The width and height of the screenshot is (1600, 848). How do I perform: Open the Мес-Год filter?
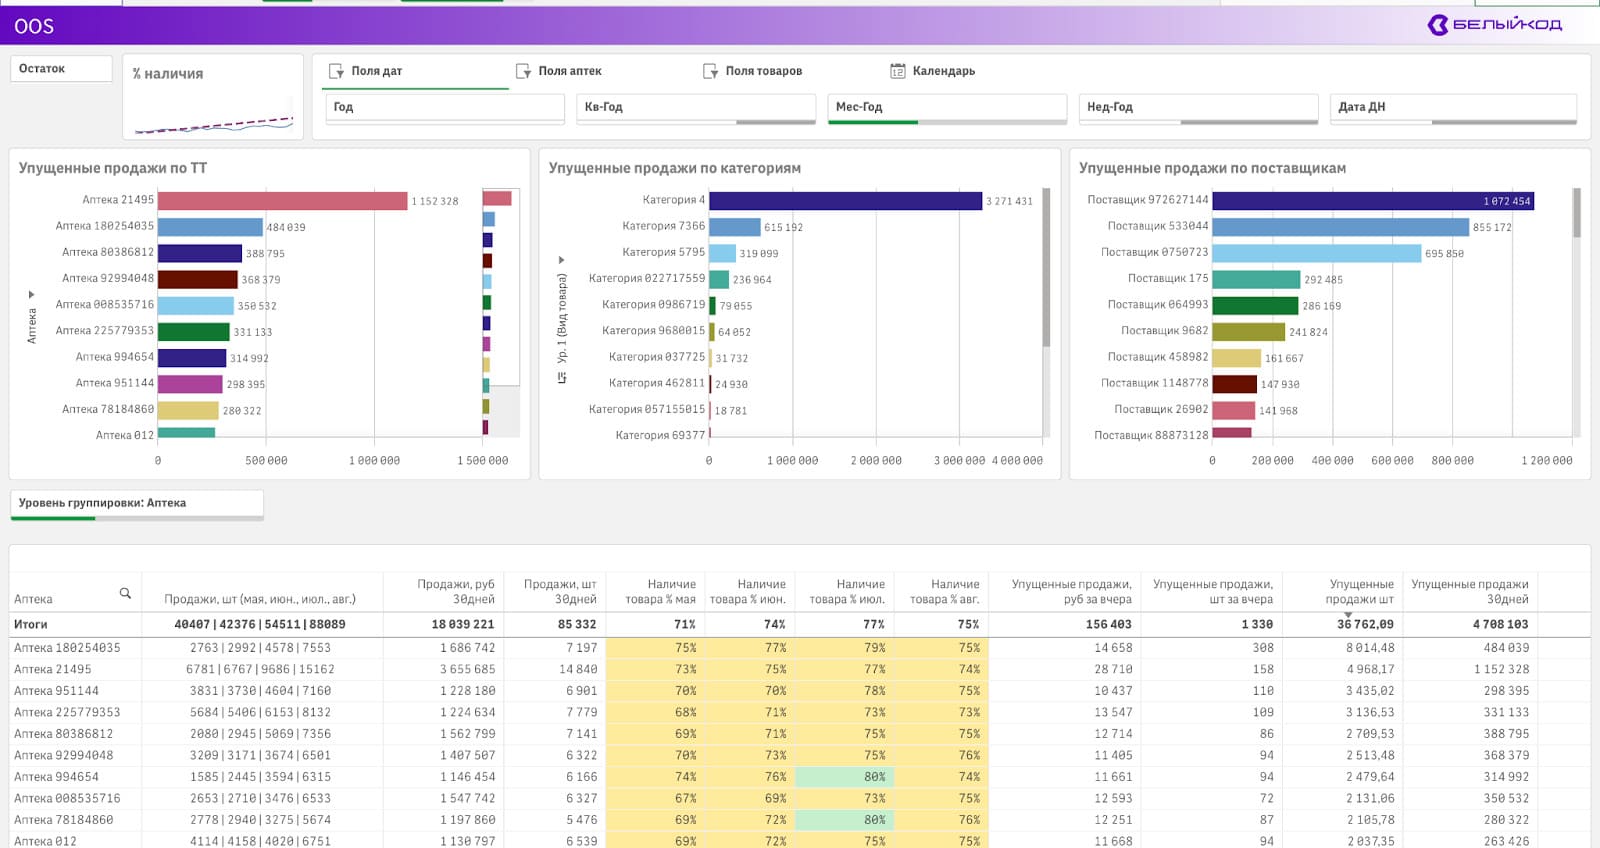[x=947, y=108]
